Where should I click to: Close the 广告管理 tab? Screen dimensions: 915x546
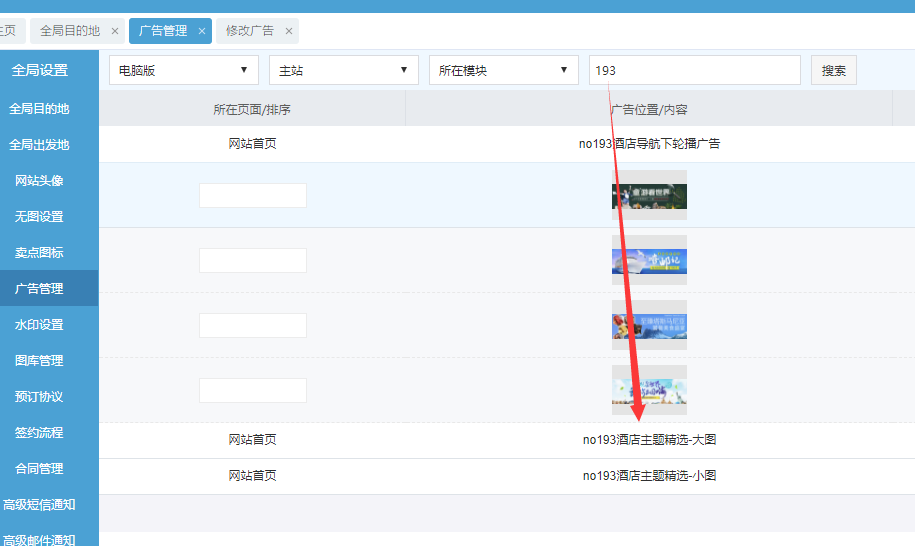(x=202, y=31)
